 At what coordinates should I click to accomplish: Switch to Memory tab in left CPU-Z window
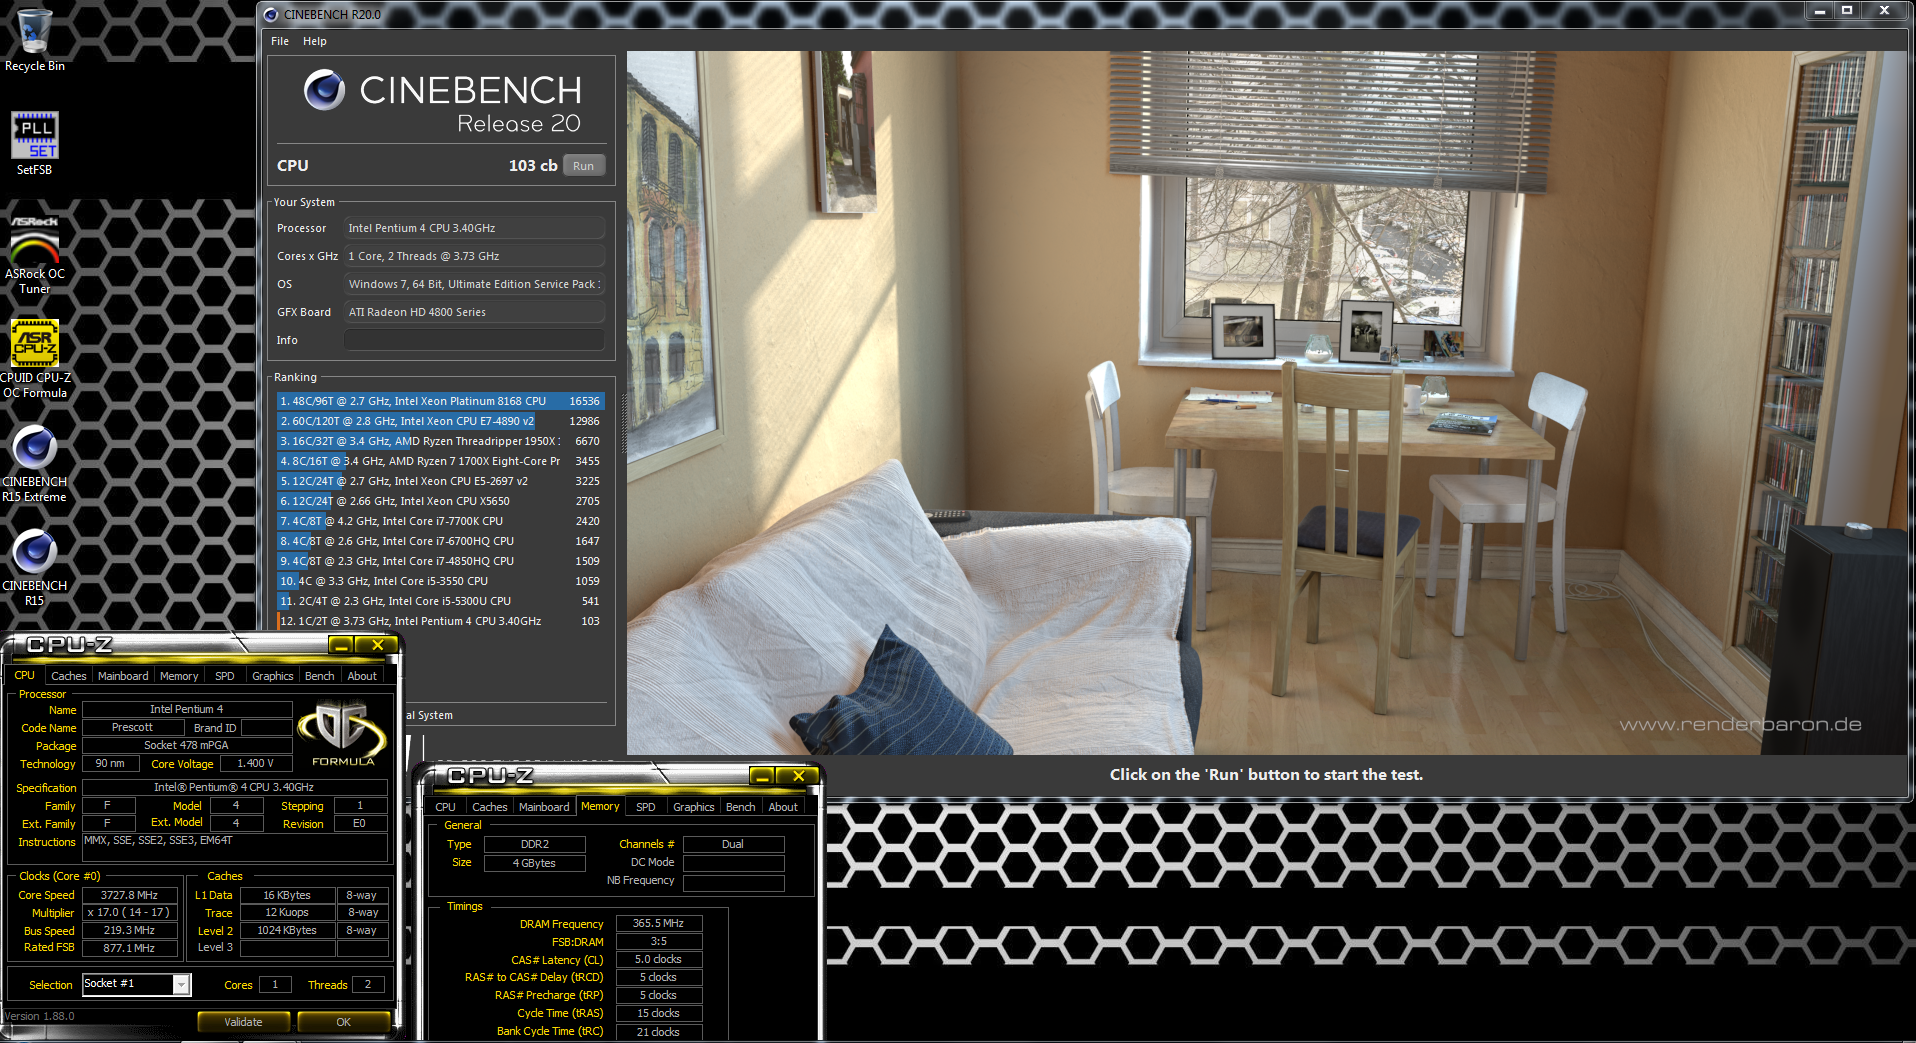click(x=179, y=676)
